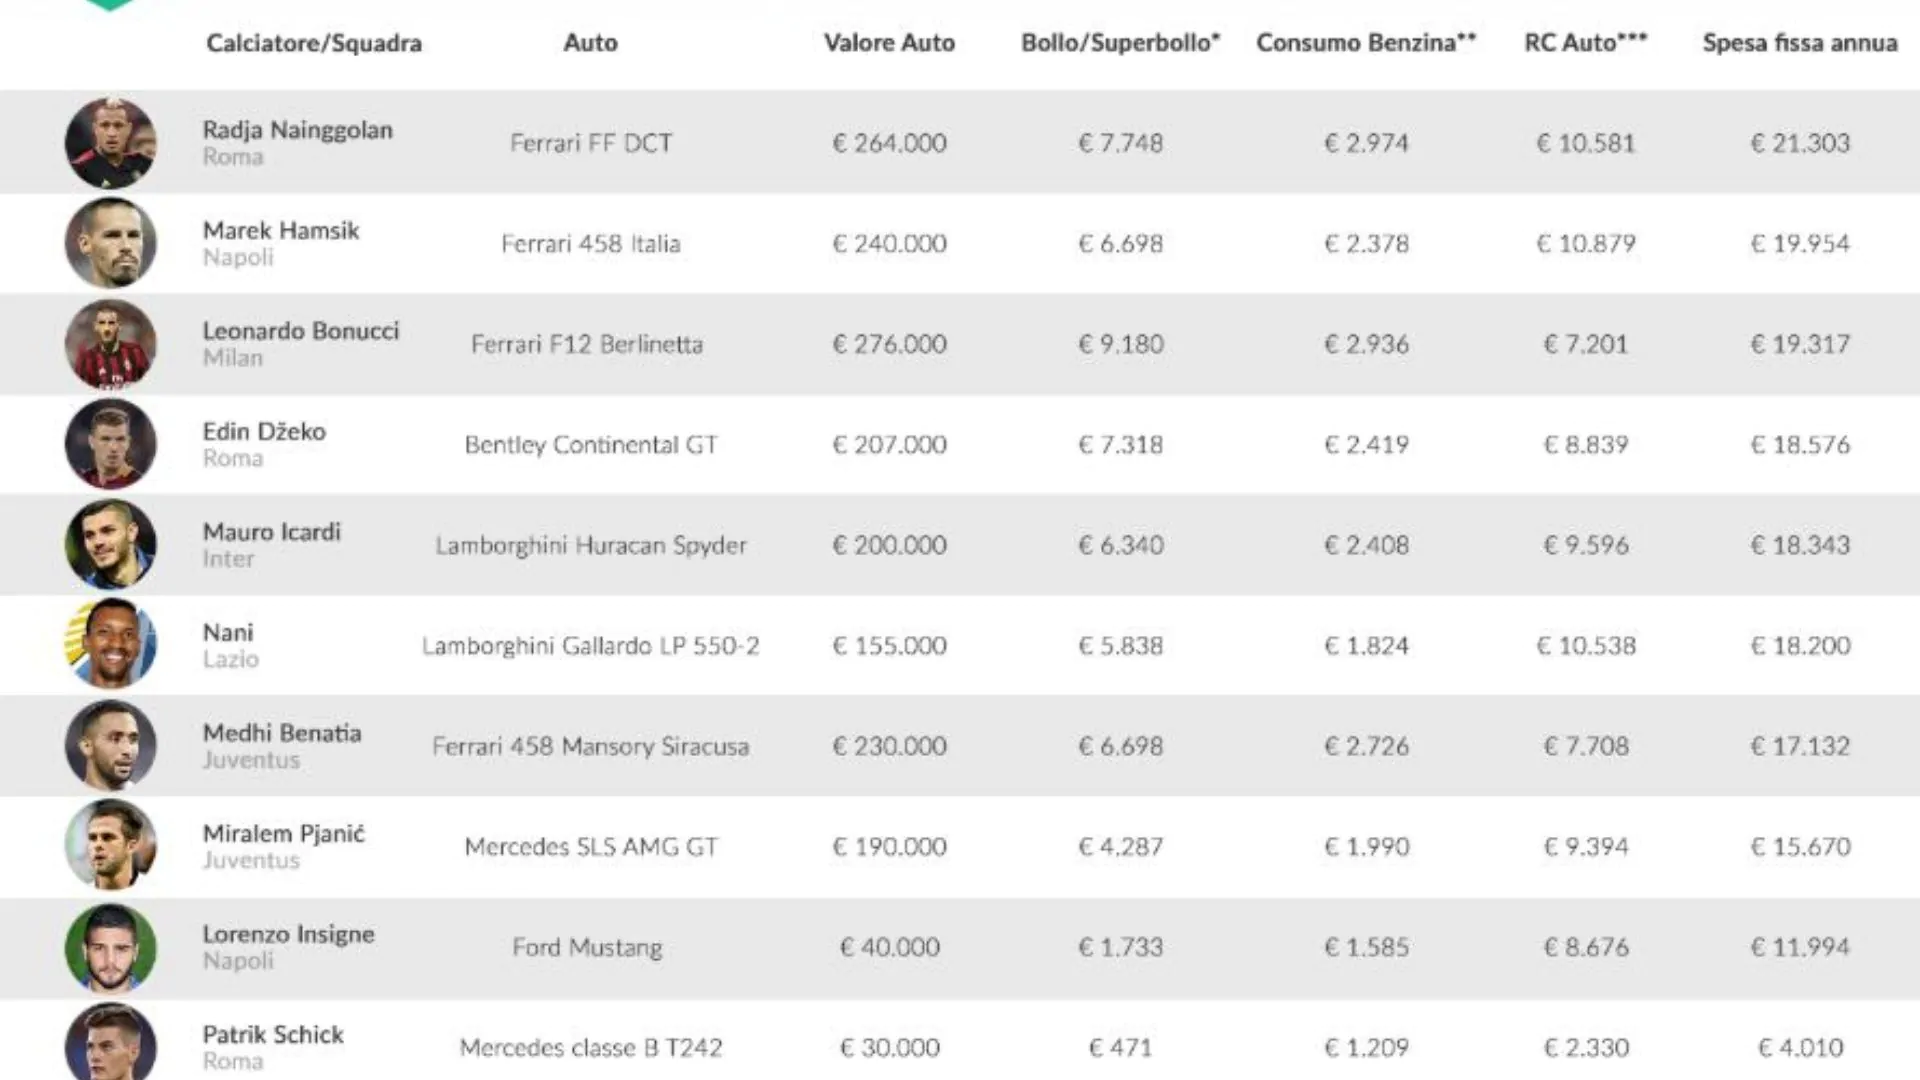The height and width of the screenshot is (1080, 1920).
Task: Select the Bollo/Superbollo column header
Action: click(x=1120, y=43)
